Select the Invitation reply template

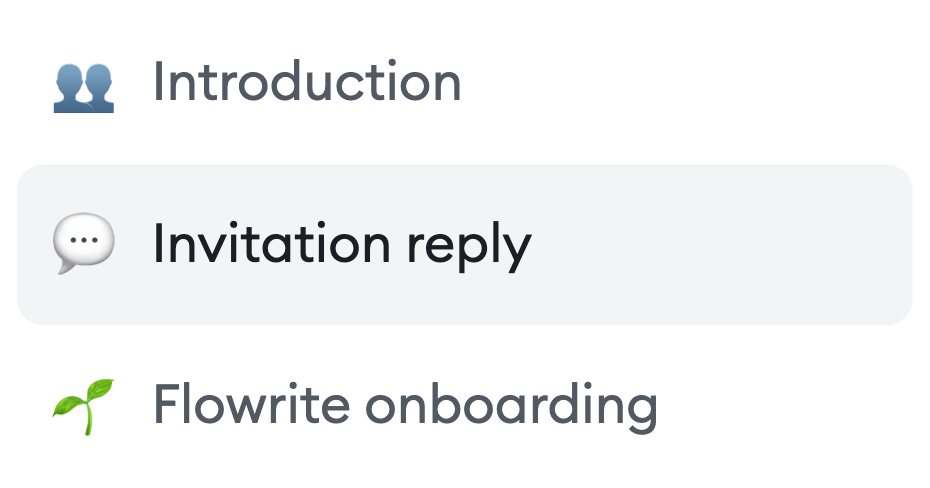[340, 245]
